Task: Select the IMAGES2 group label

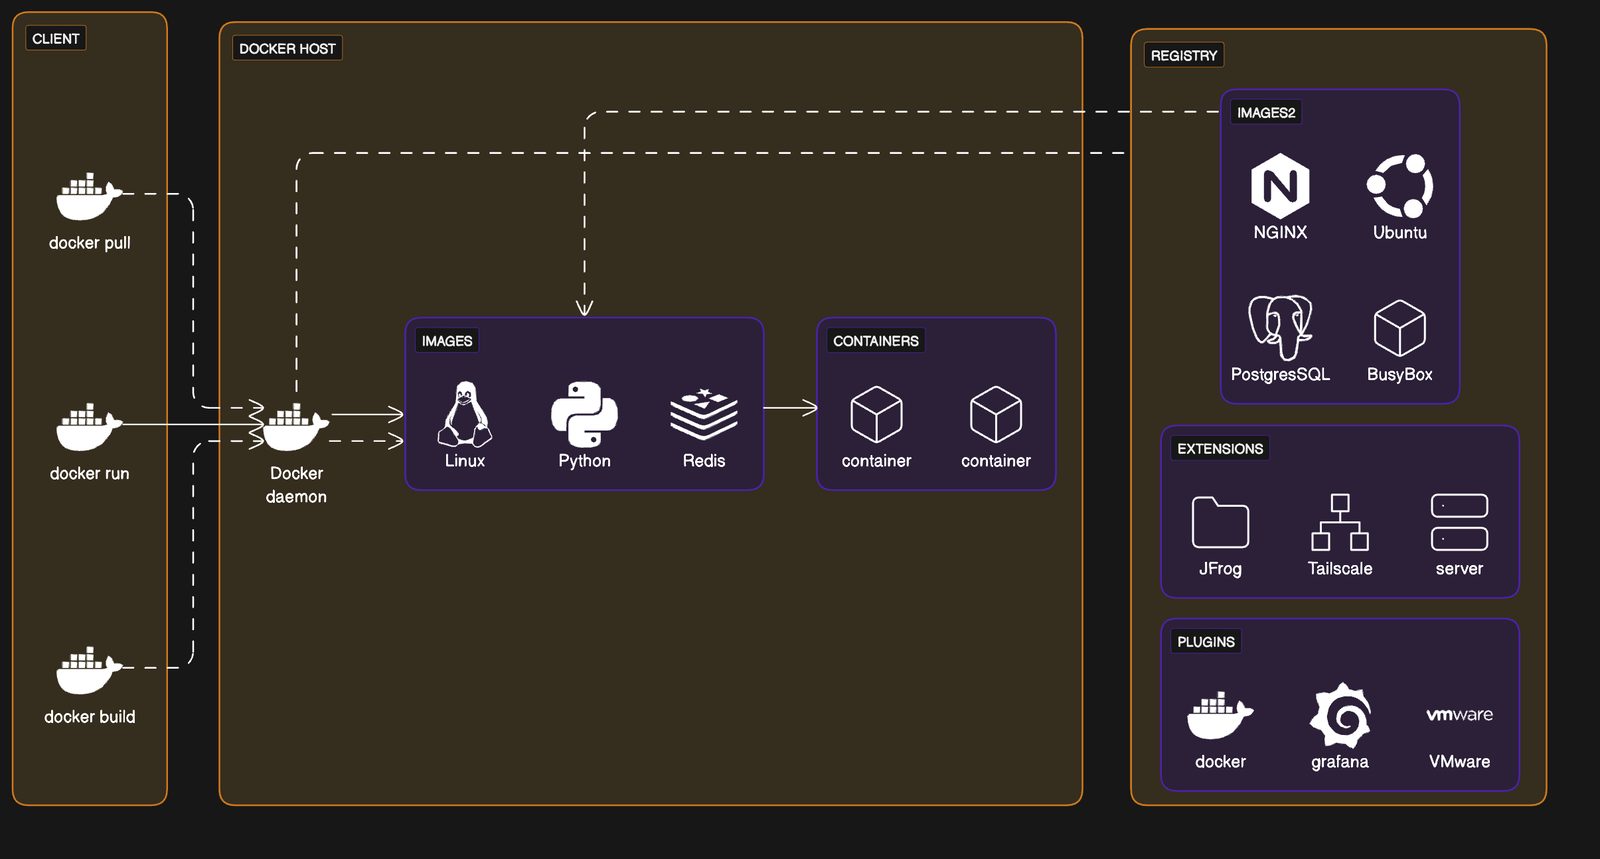Action: click(x=1266, y=113)
